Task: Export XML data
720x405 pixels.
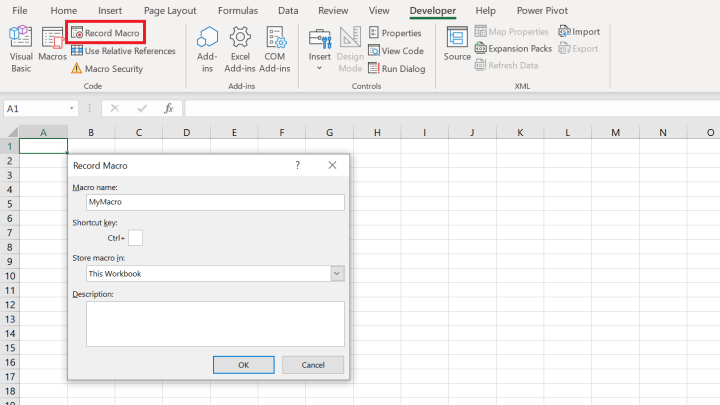Action: coord(578,49)
